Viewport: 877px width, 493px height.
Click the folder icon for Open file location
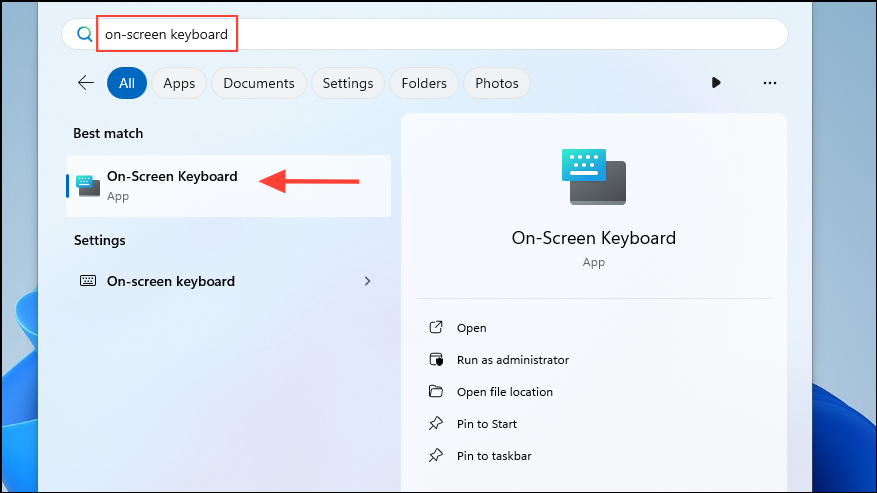pos(436,391)
